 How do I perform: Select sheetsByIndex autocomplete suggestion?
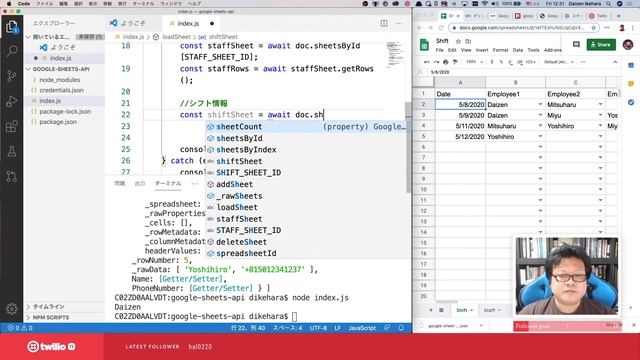[306, 149]
